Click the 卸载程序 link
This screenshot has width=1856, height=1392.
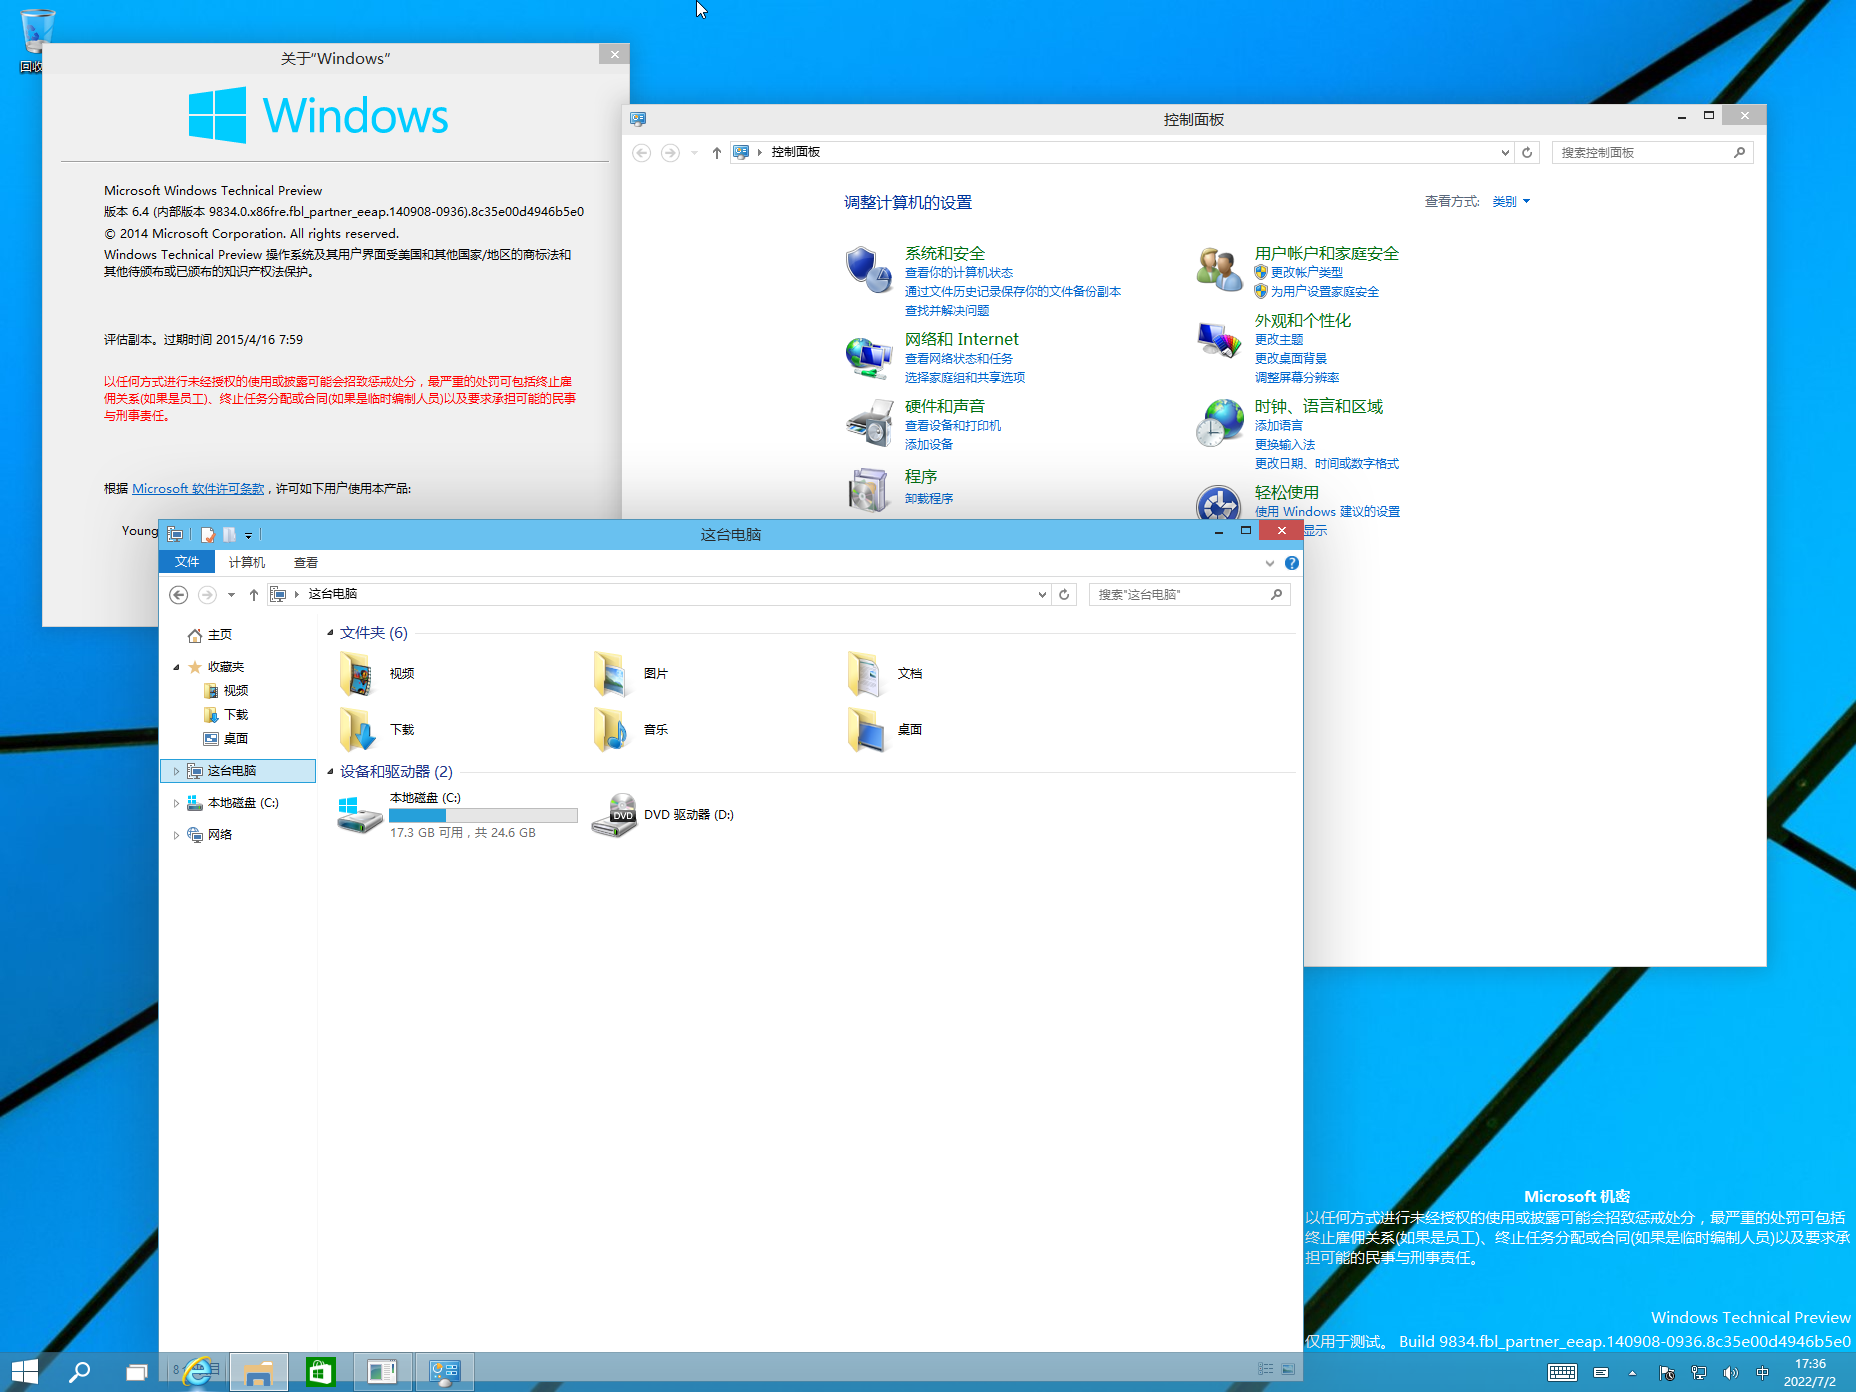pyautogui.click(x=929, y=499)
